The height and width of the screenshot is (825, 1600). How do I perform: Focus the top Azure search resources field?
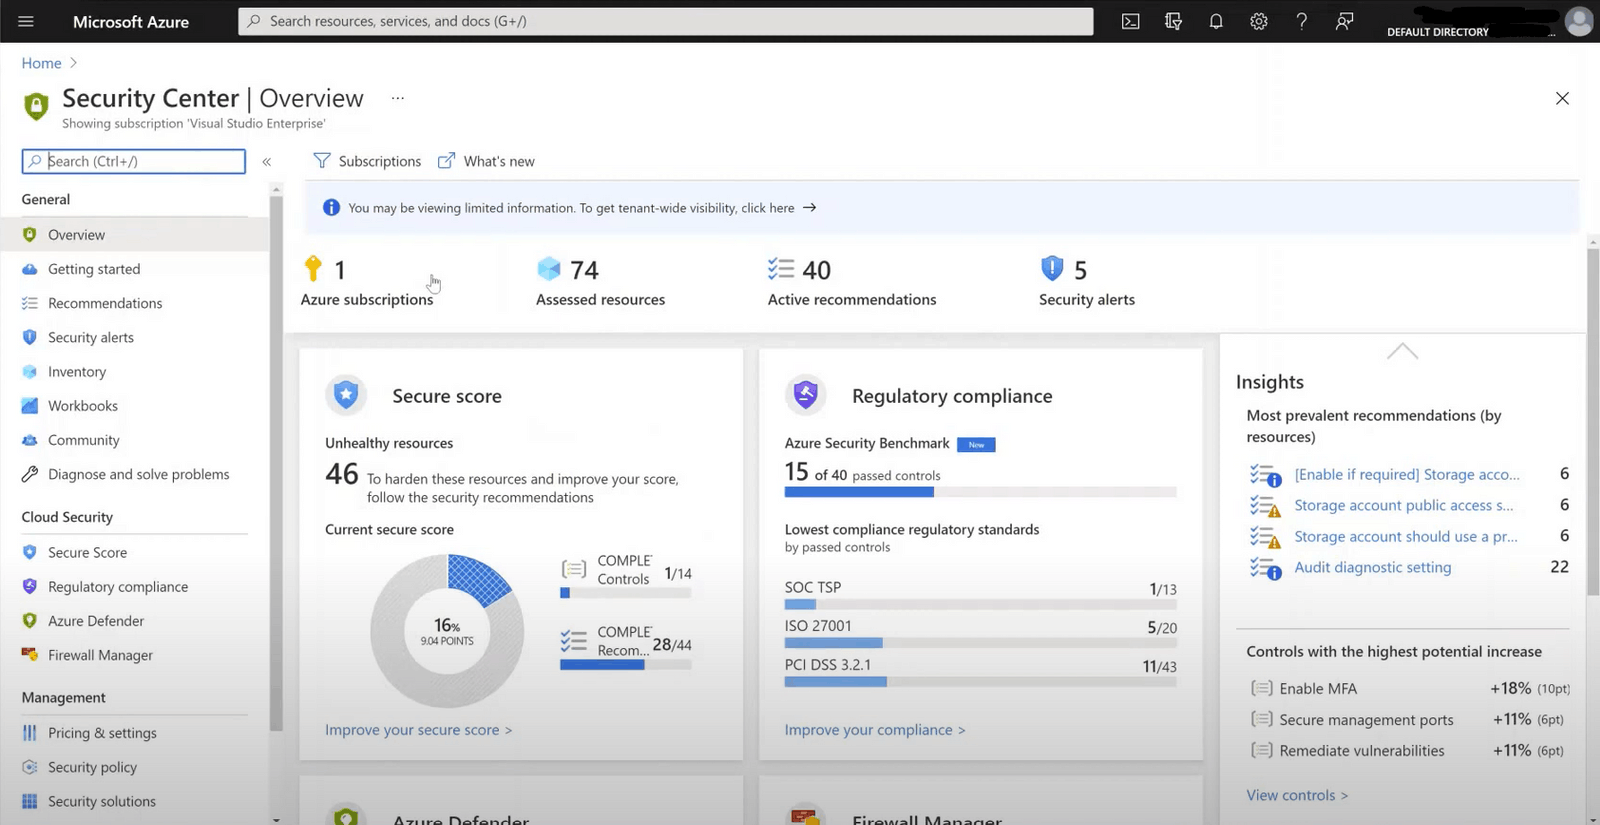[665, 21]
